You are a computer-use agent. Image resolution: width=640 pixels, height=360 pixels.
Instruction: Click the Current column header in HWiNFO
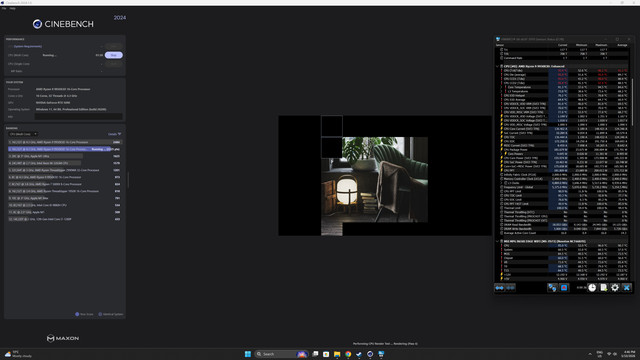(562, 45)
